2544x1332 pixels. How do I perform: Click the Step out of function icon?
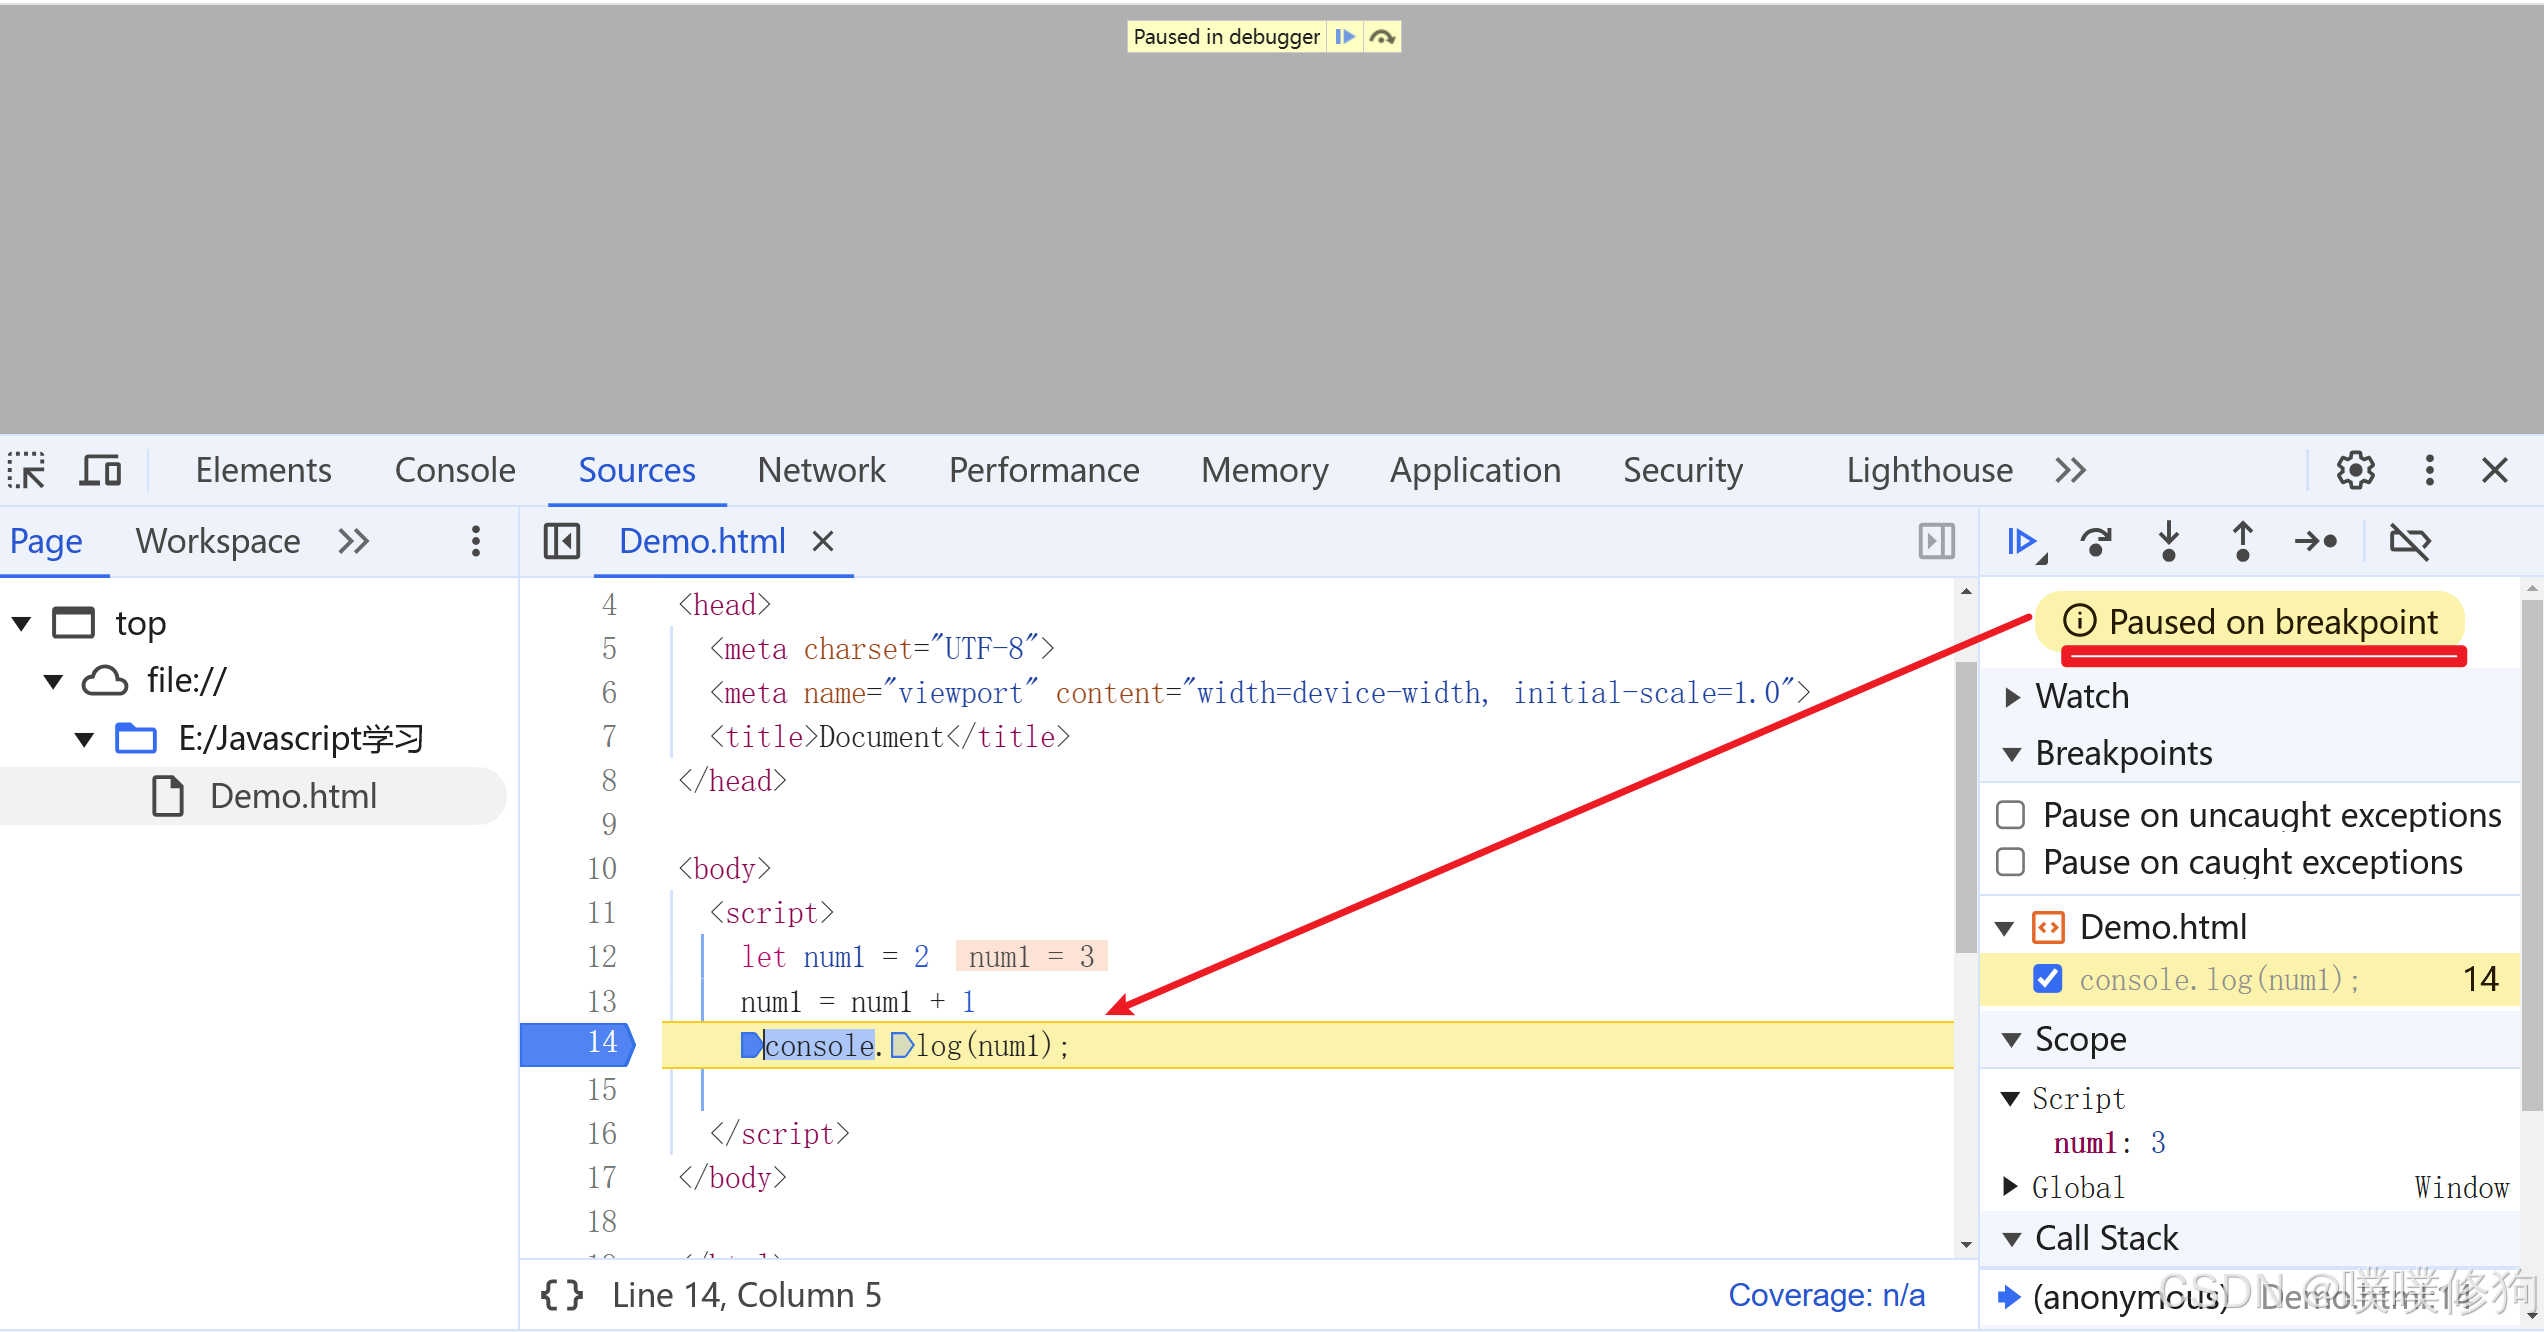click(x=2243, y=542)
